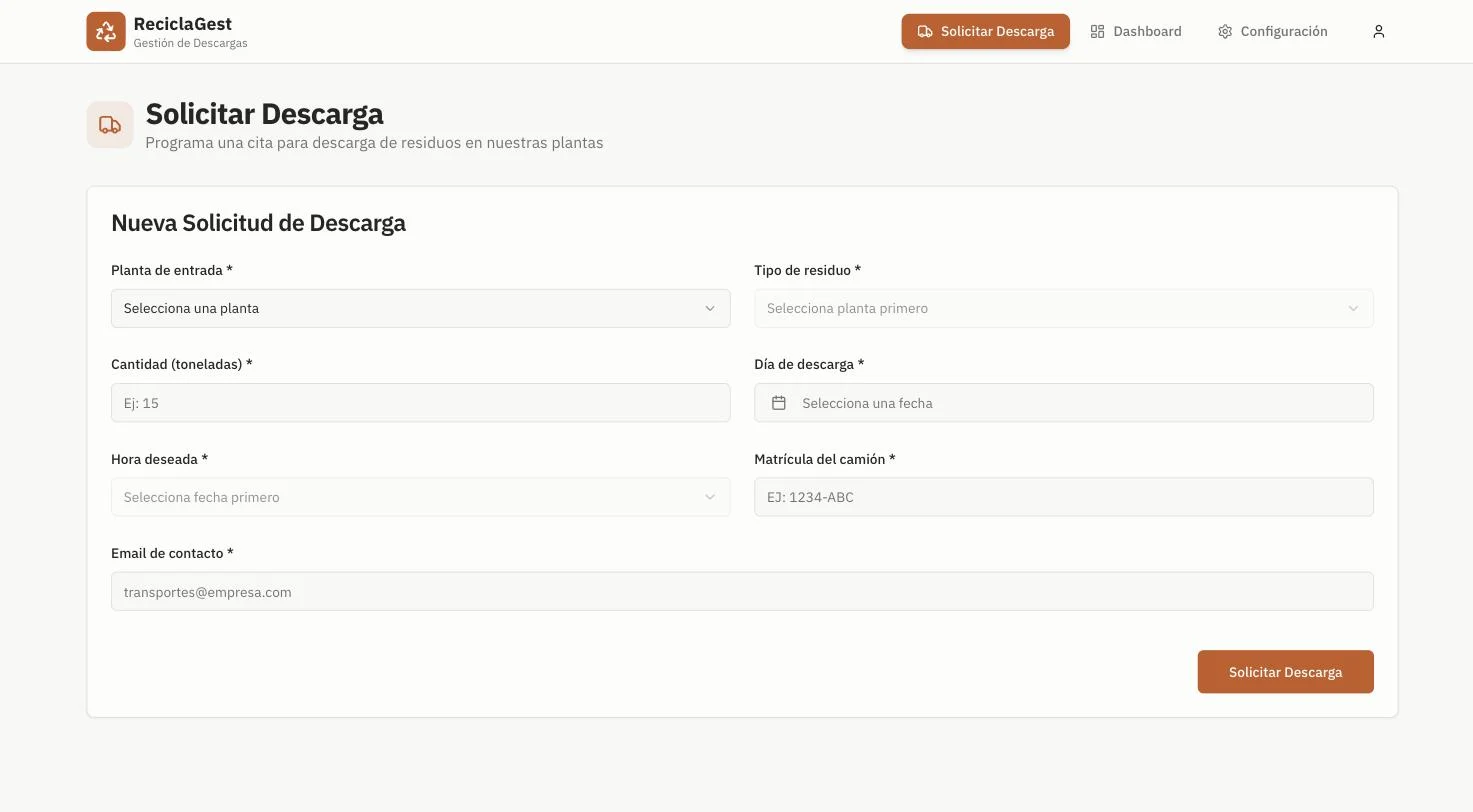1473x812 pixels.
Task: Click the Email de contacto input field
Action: (742, 592)
